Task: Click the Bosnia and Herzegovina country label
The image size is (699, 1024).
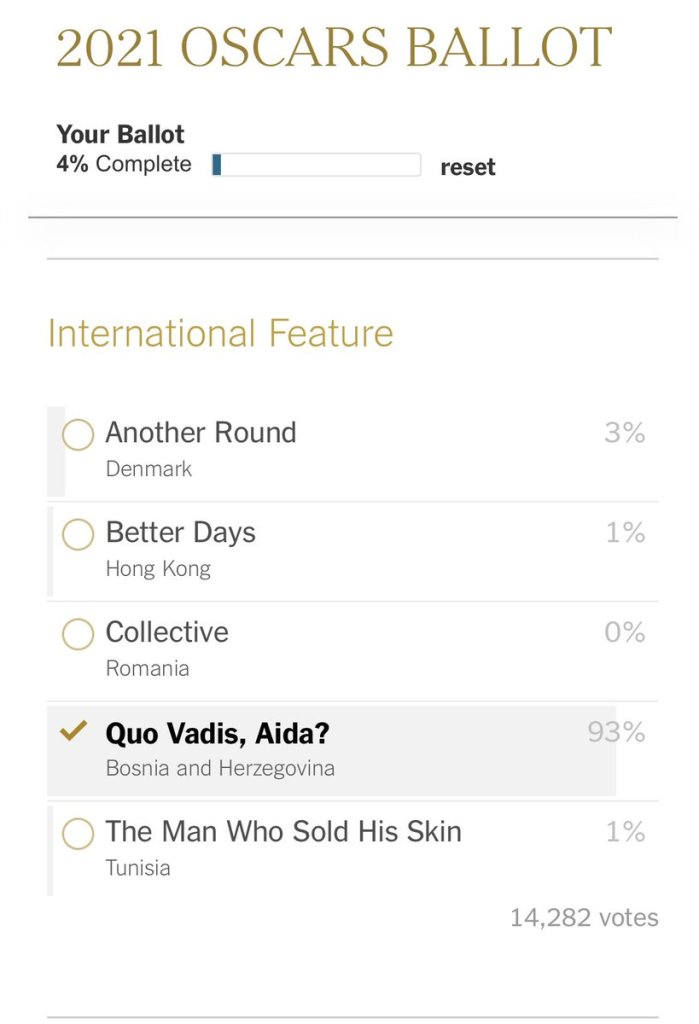Action: [220, 769]
